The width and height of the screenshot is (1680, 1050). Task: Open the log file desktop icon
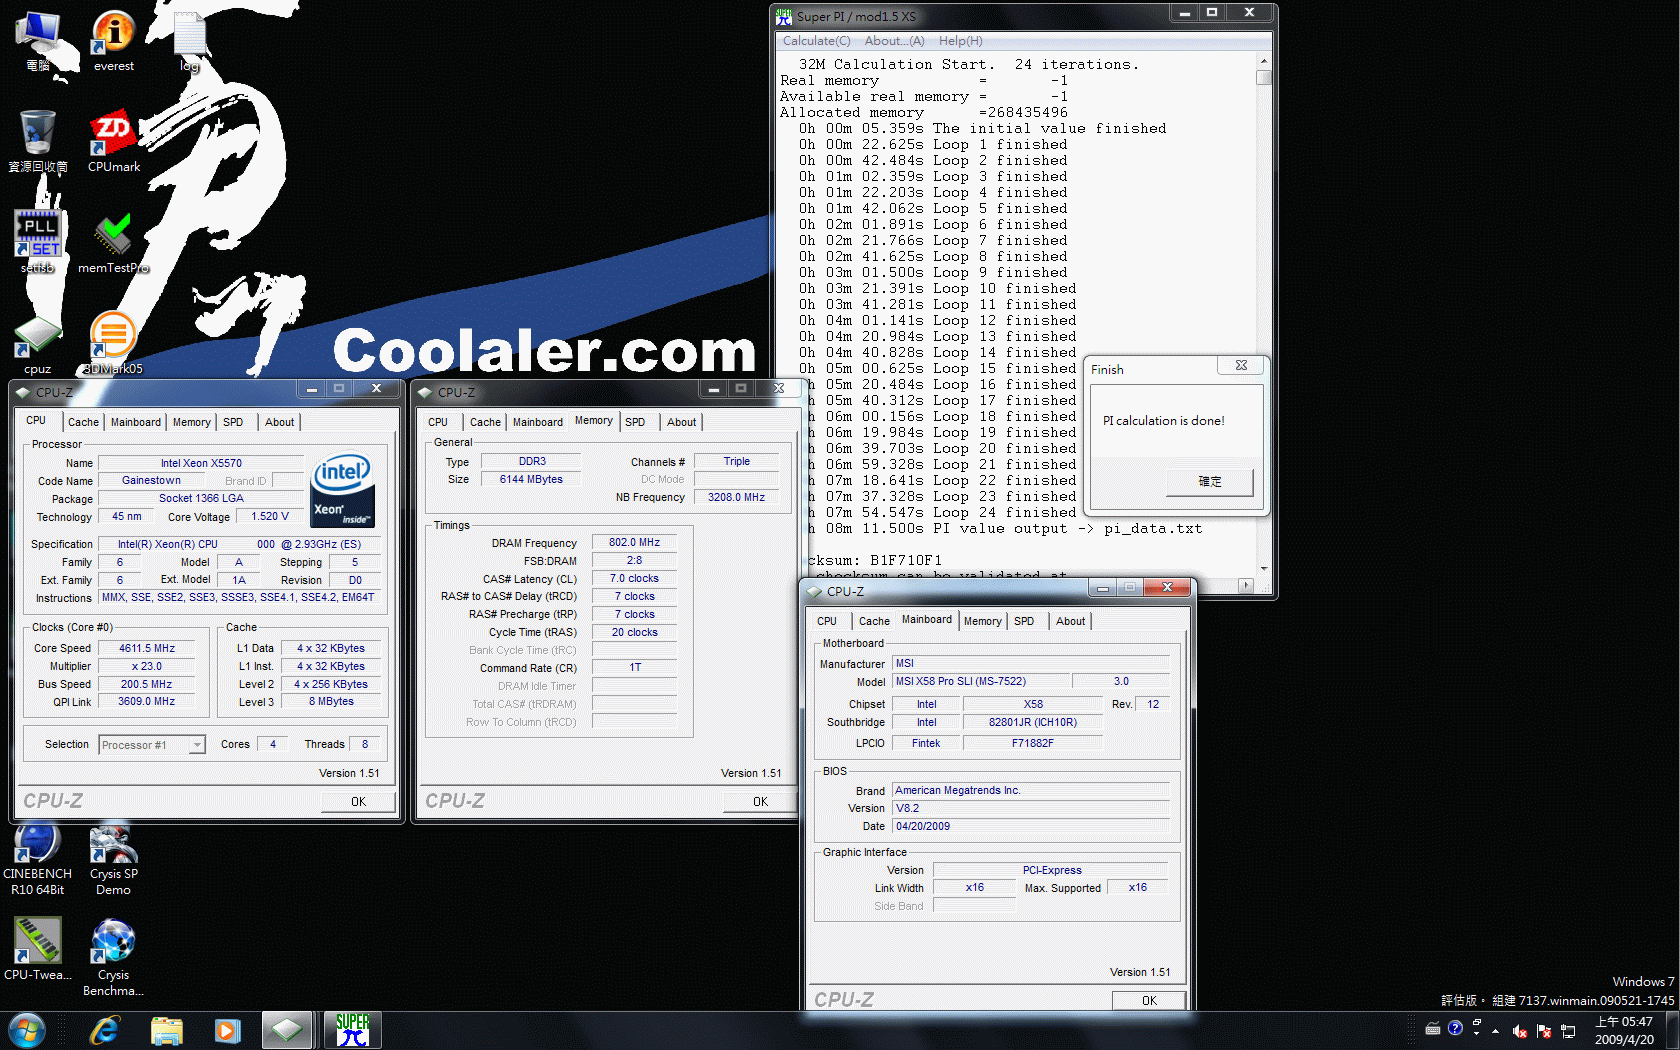[189, 41]
